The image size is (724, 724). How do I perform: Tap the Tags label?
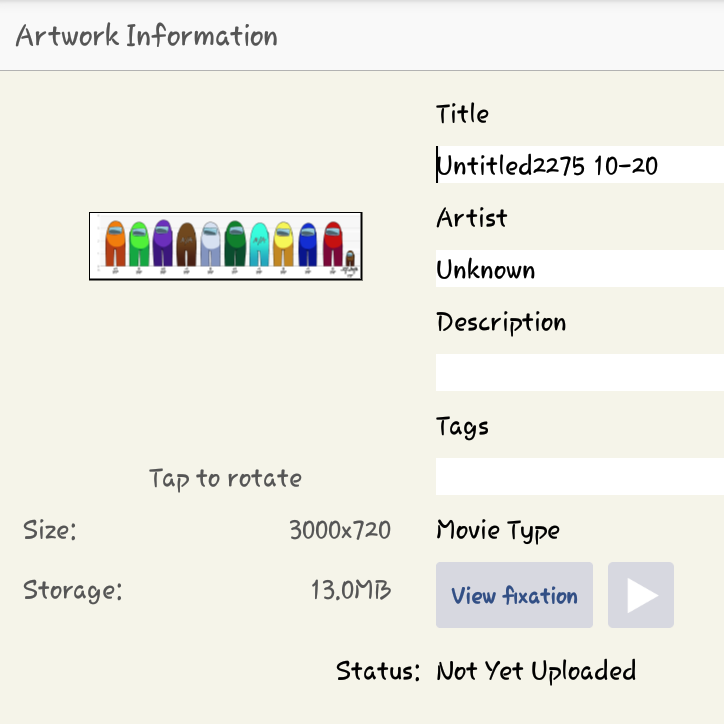[462, 426]
